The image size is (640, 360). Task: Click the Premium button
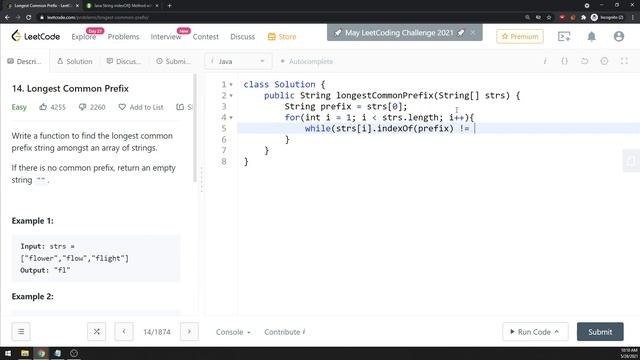coord(520,36)
